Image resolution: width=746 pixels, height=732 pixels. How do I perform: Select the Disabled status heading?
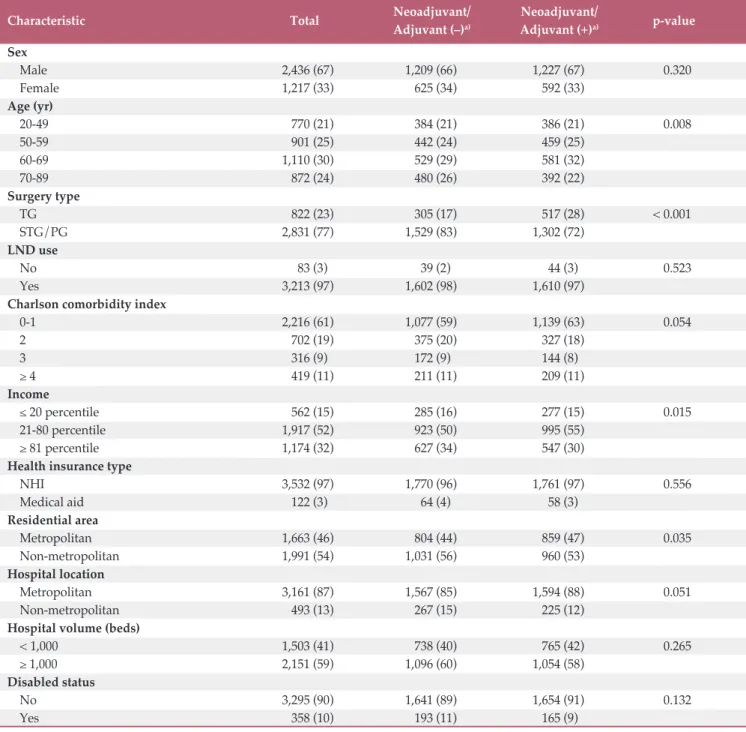click(51, 683)
